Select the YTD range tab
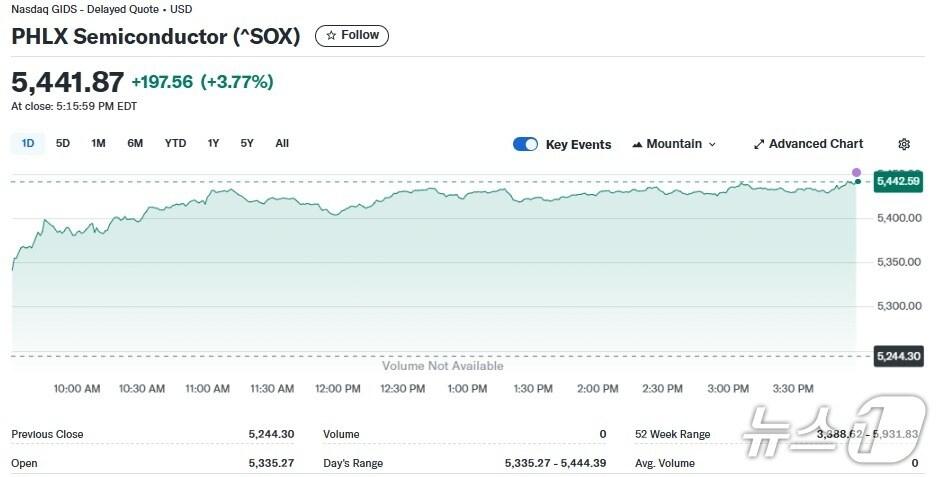Image resolution: width=940 pixels, height=477 pixels. (x=175, y=143)
